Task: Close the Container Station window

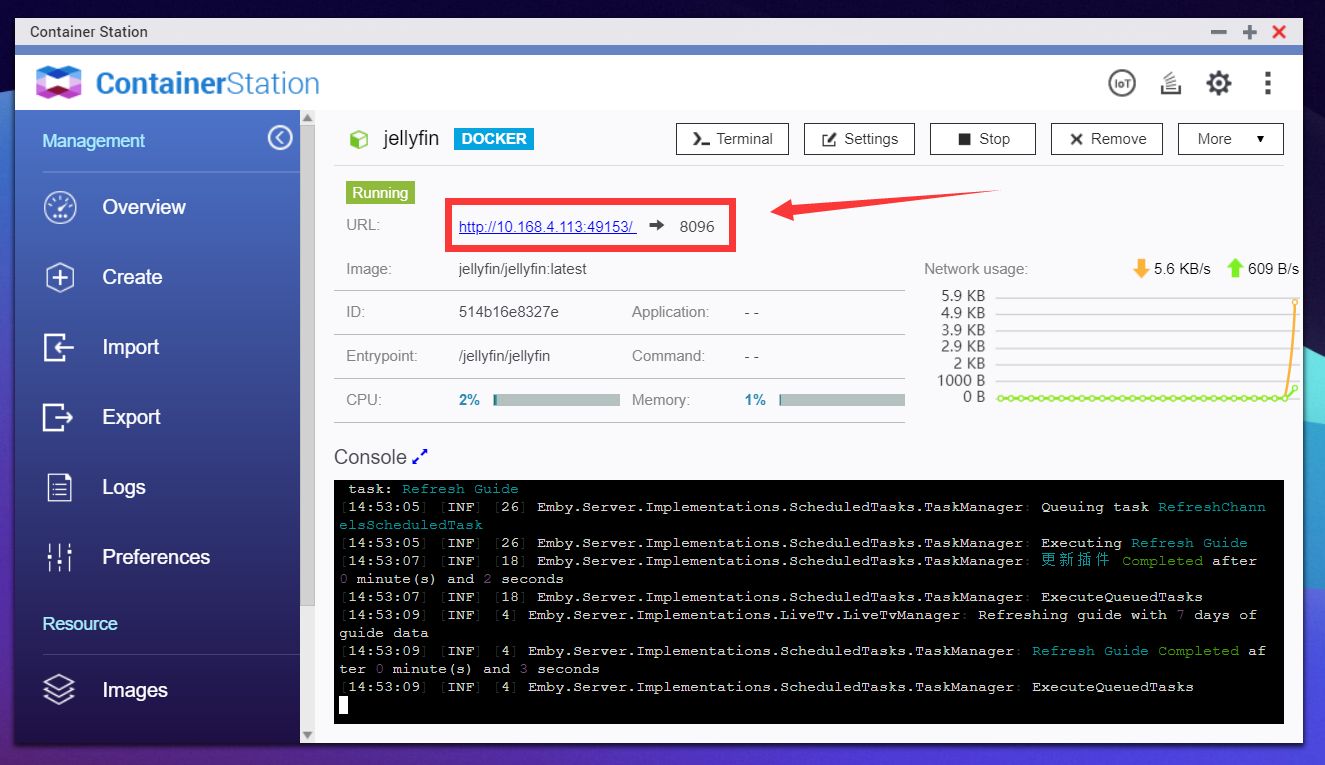Action: pyautogui.click(x=1279, y=32)
